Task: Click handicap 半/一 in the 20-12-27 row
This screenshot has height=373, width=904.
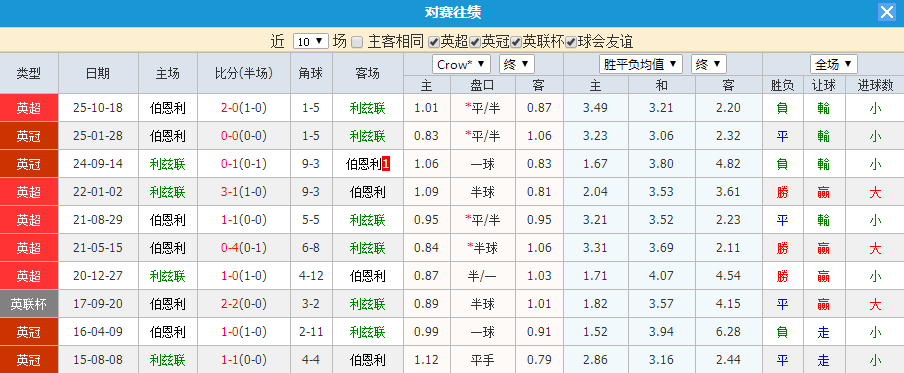Action: pos(483,276)
